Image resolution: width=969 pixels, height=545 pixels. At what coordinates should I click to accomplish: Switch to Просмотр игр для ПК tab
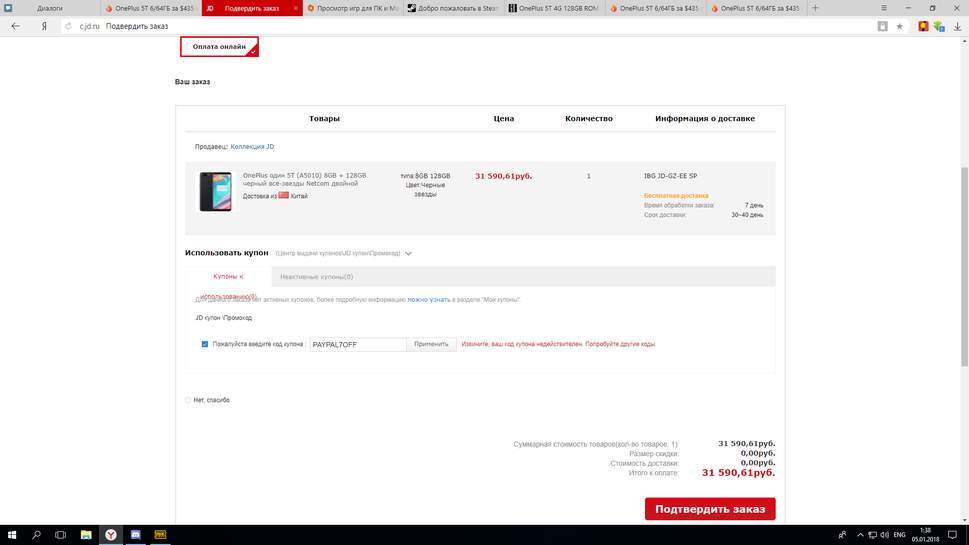pyautogui.click(x=353, y=8)
